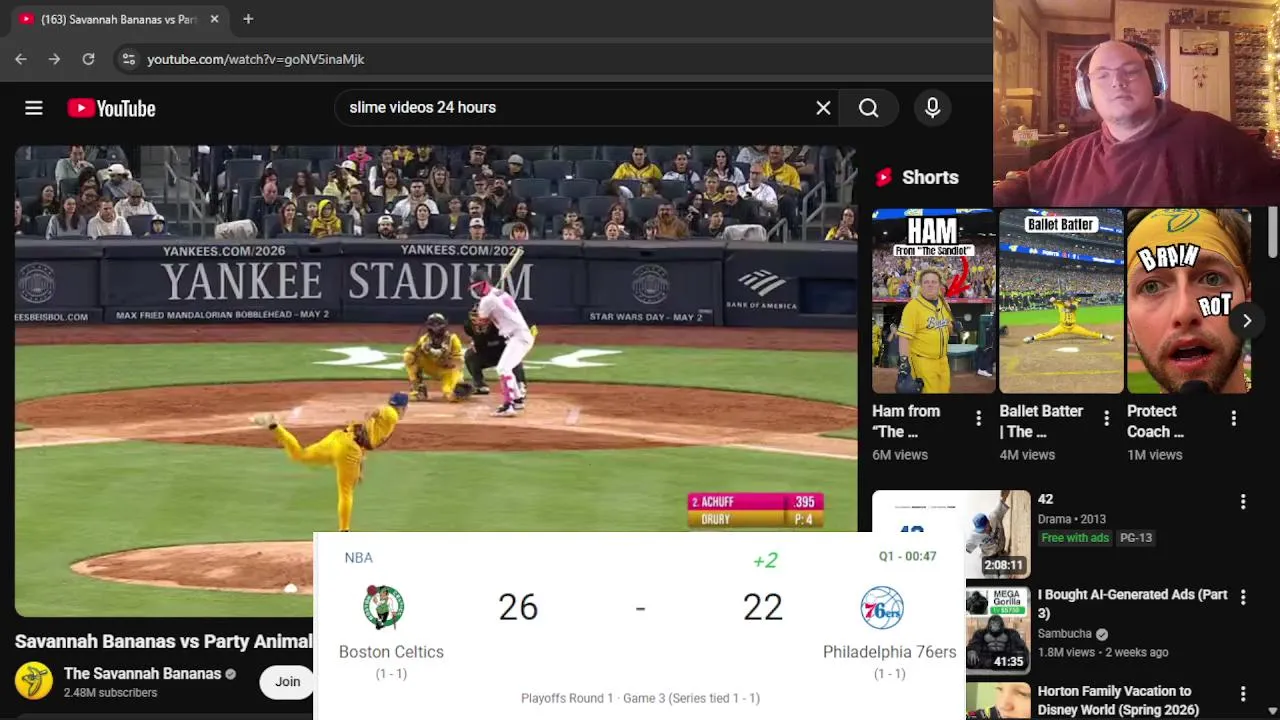Click the 1M views text under Protect Coach

(1155, 455)
